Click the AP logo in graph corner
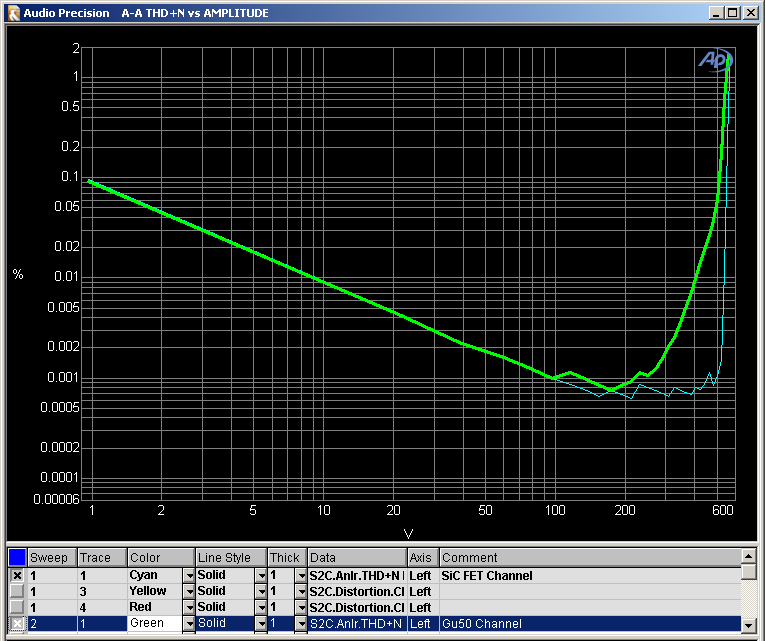Viewport: 765px width, 641px height. [x=714, y=60]
